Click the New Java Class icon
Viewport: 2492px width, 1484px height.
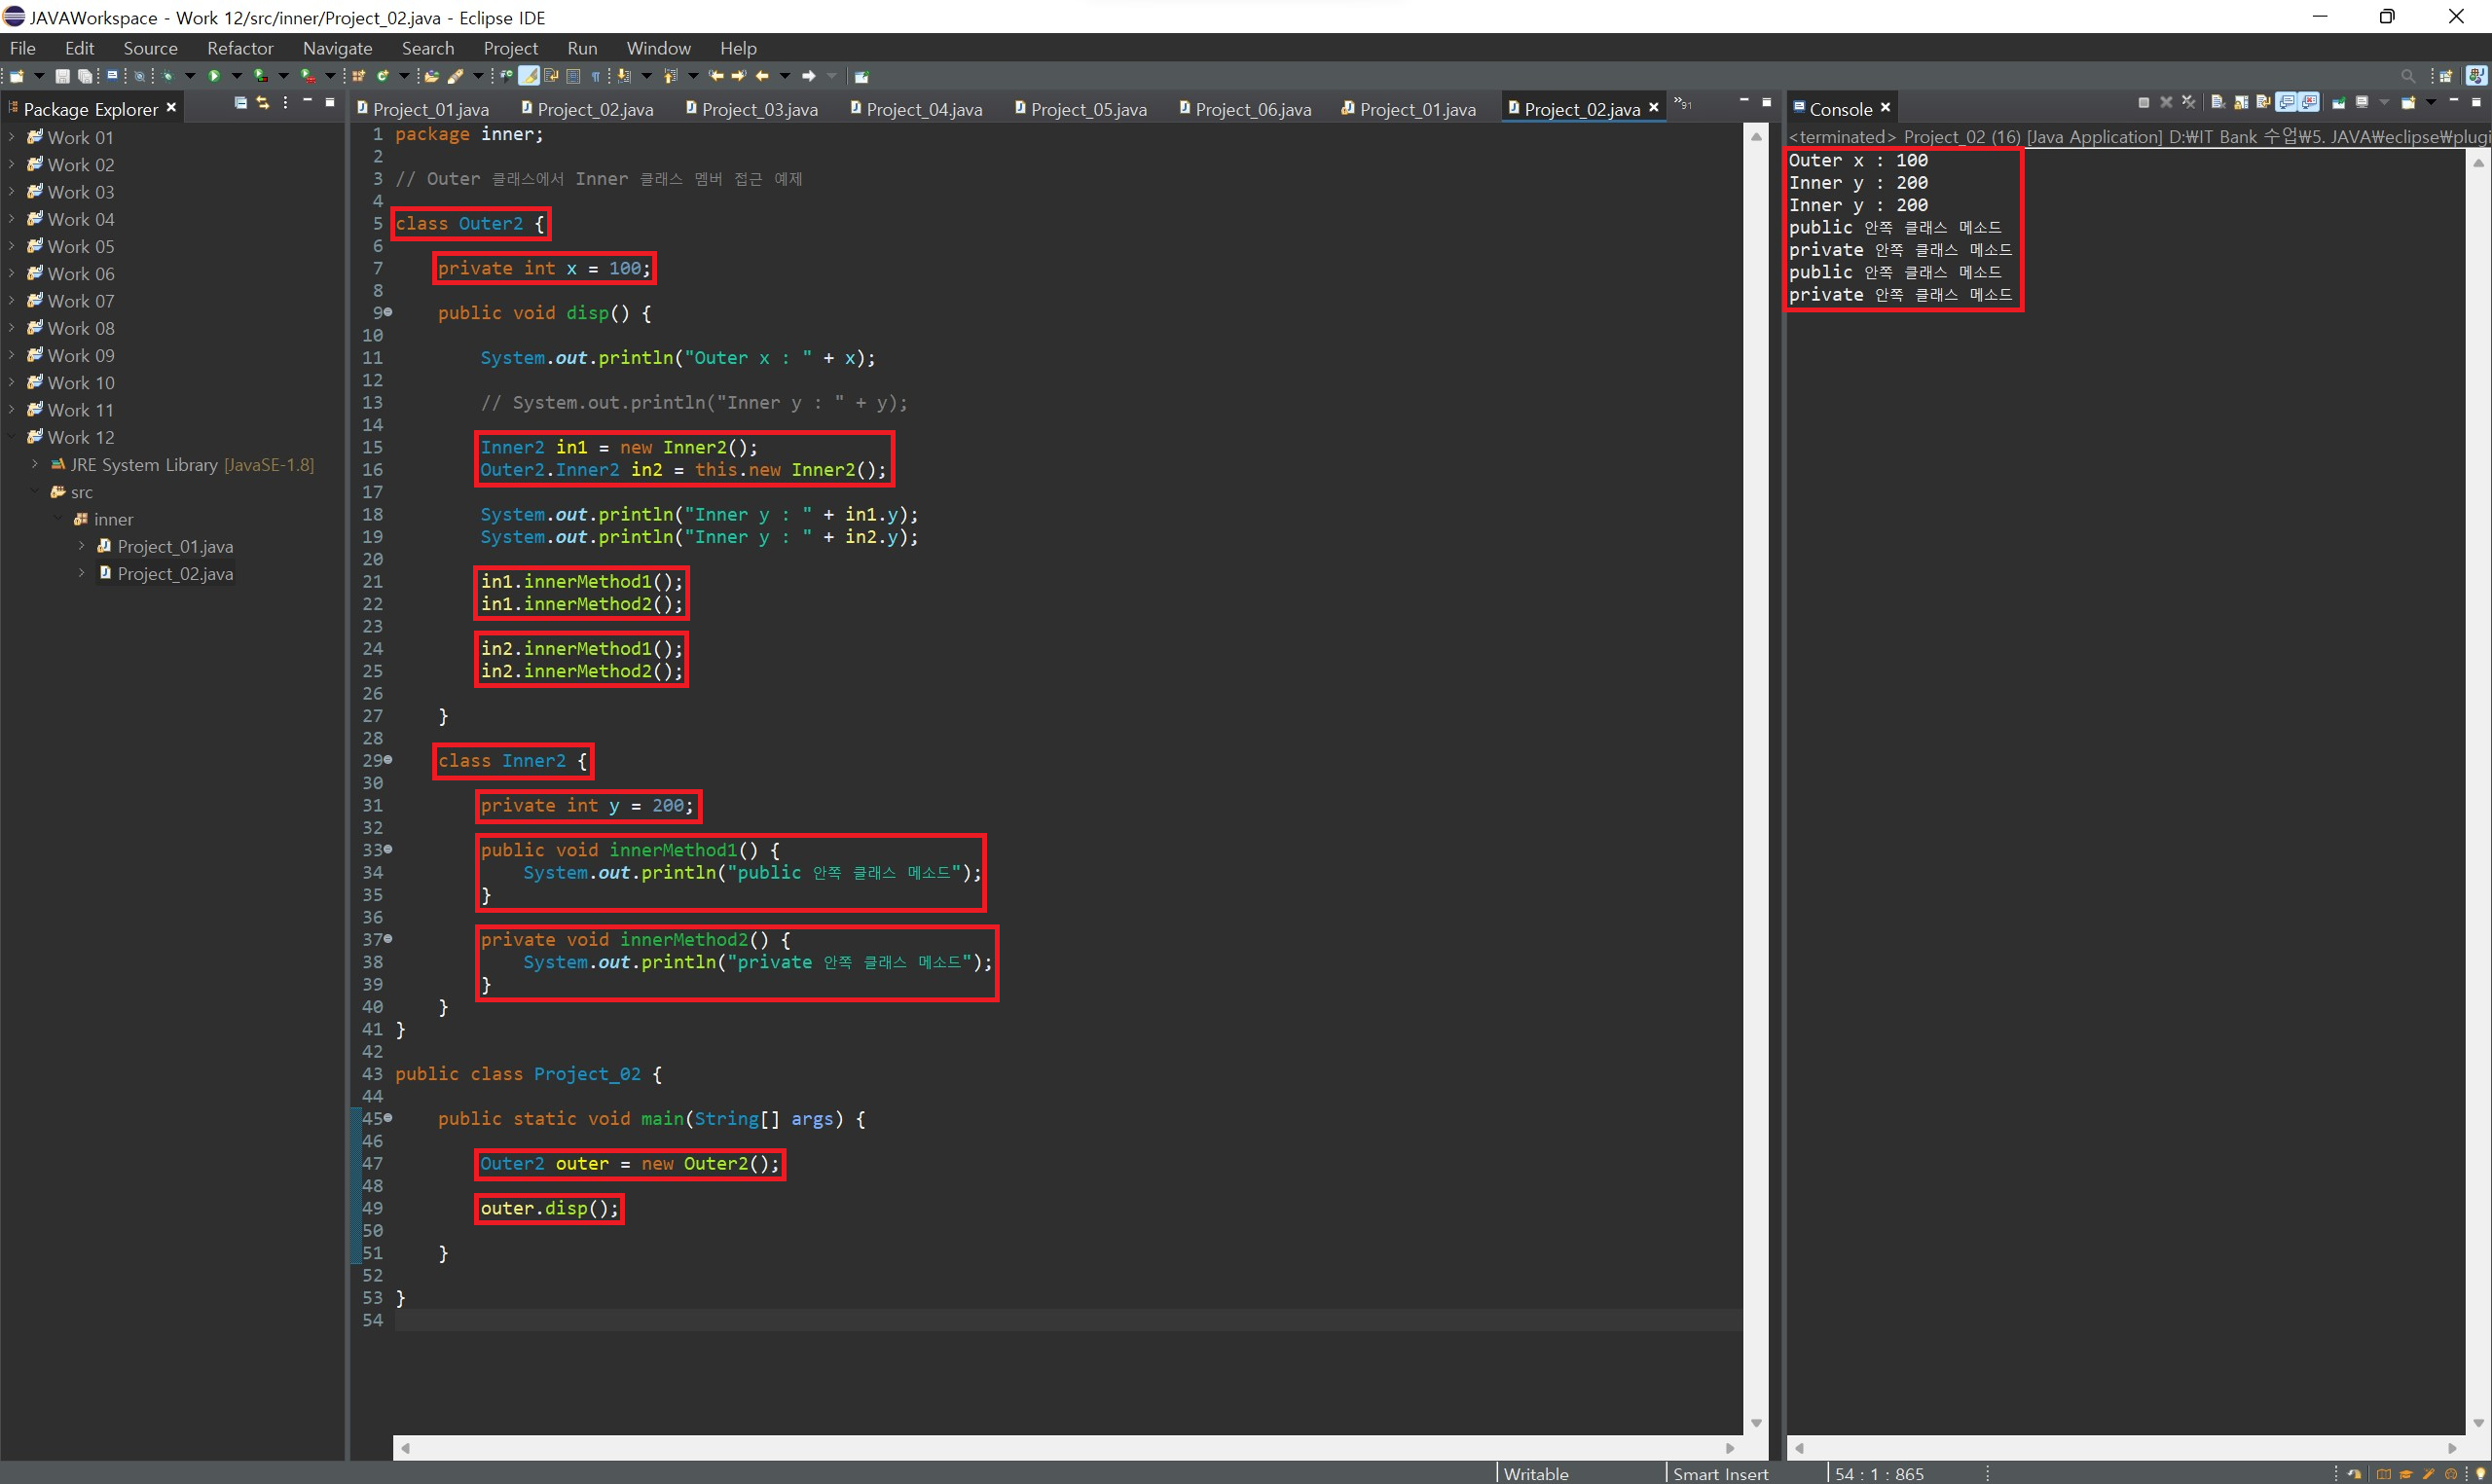click(381, 76)
